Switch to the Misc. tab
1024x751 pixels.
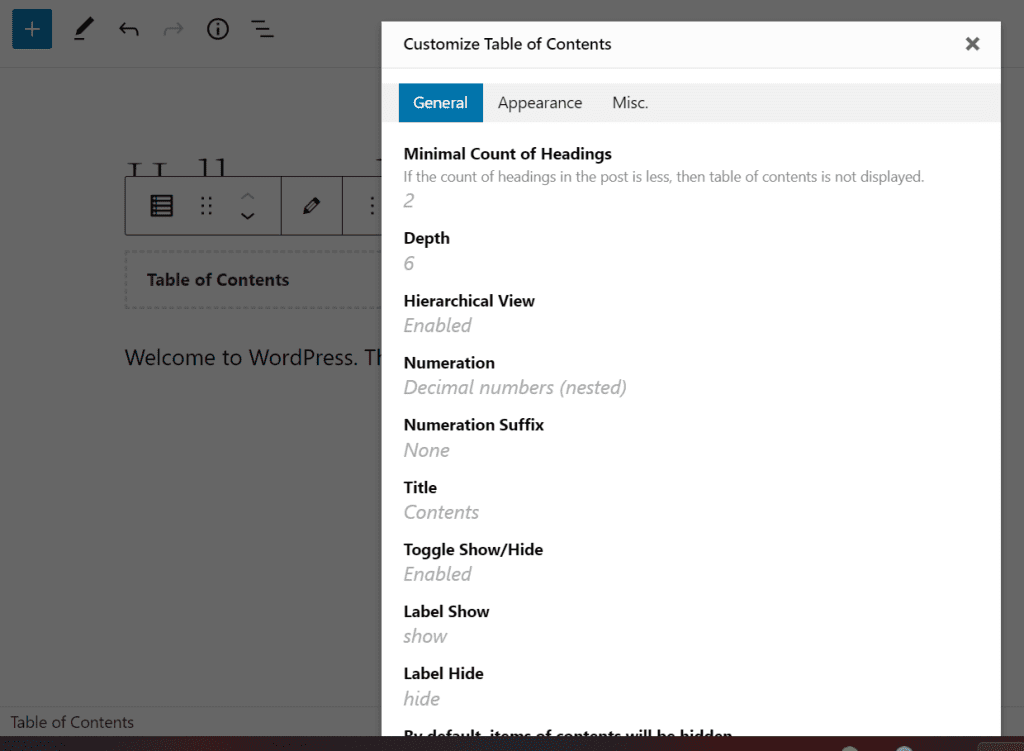(630, 102)
